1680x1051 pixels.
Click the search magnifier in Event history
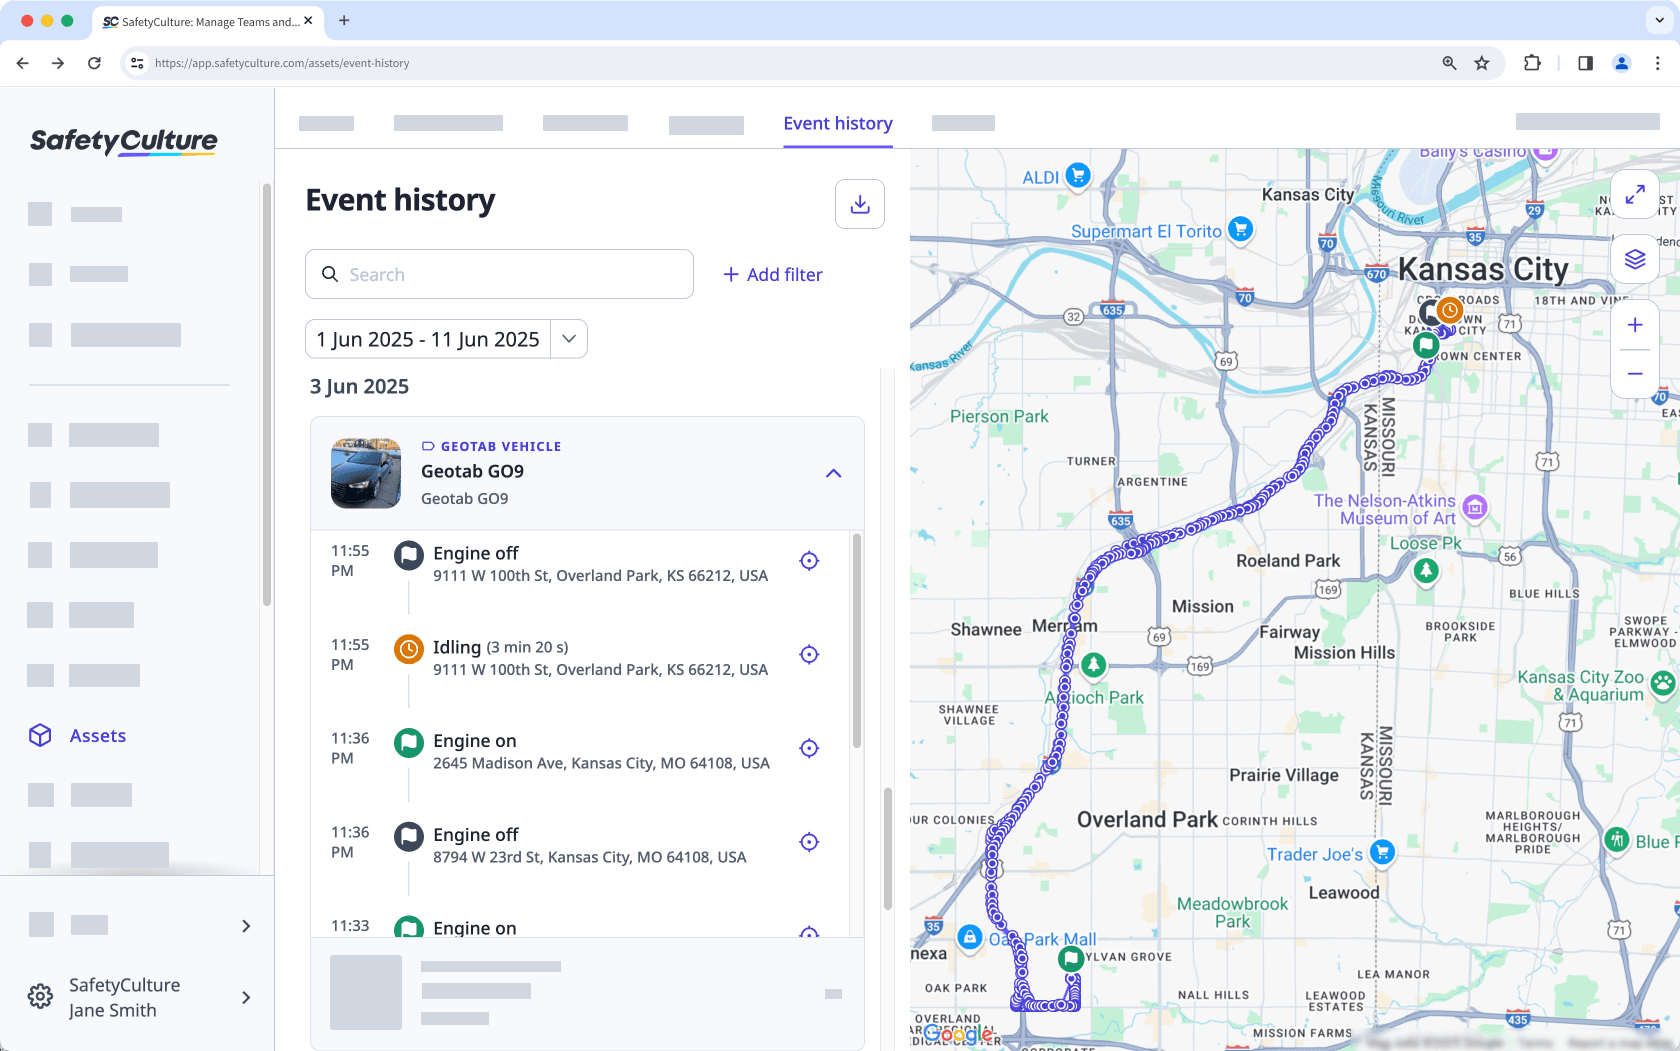click(x=330, y=274)
